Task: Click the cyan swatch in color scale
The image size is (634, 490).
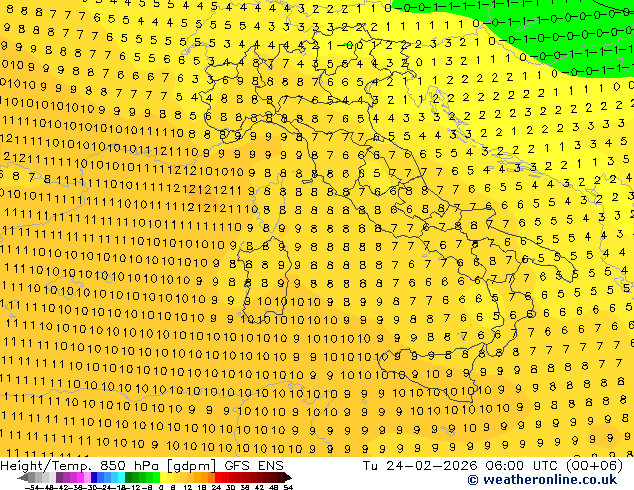Action: (x=121, y=478)
